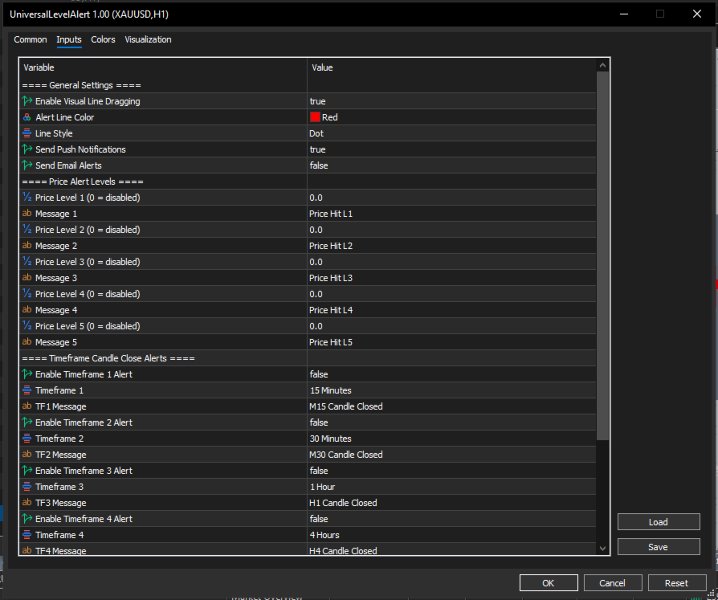The image size is (718, 600).
Task: Click the string icon beside TF3 Message
Action: 27,502
